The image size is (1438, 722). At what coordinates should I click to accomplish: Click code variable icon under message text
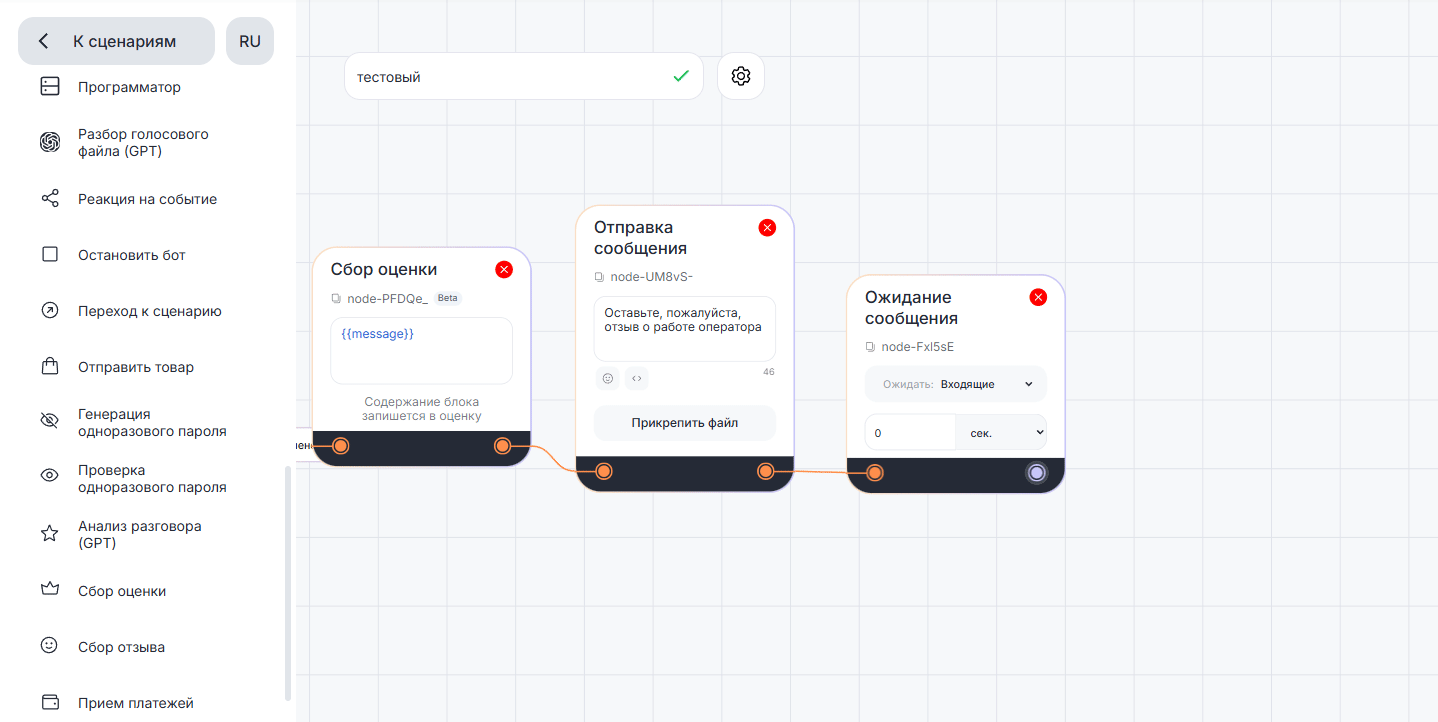[637, 378]
